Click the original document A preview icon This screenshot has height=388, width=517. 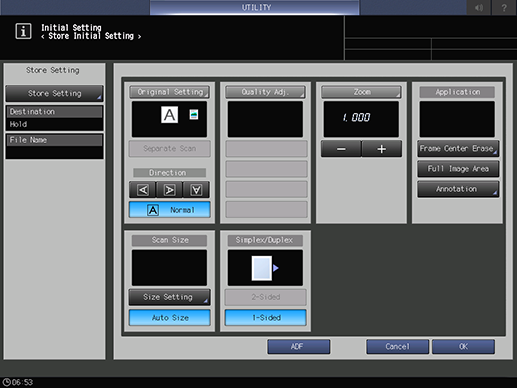point(169,115)
